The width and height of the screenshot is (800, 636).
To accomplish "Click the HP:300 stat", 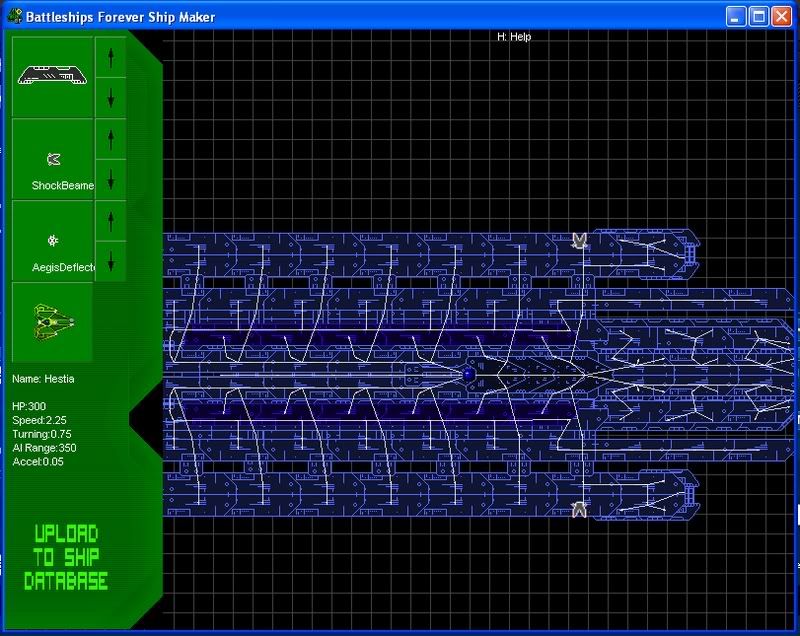I will click(x=29, y=406).
